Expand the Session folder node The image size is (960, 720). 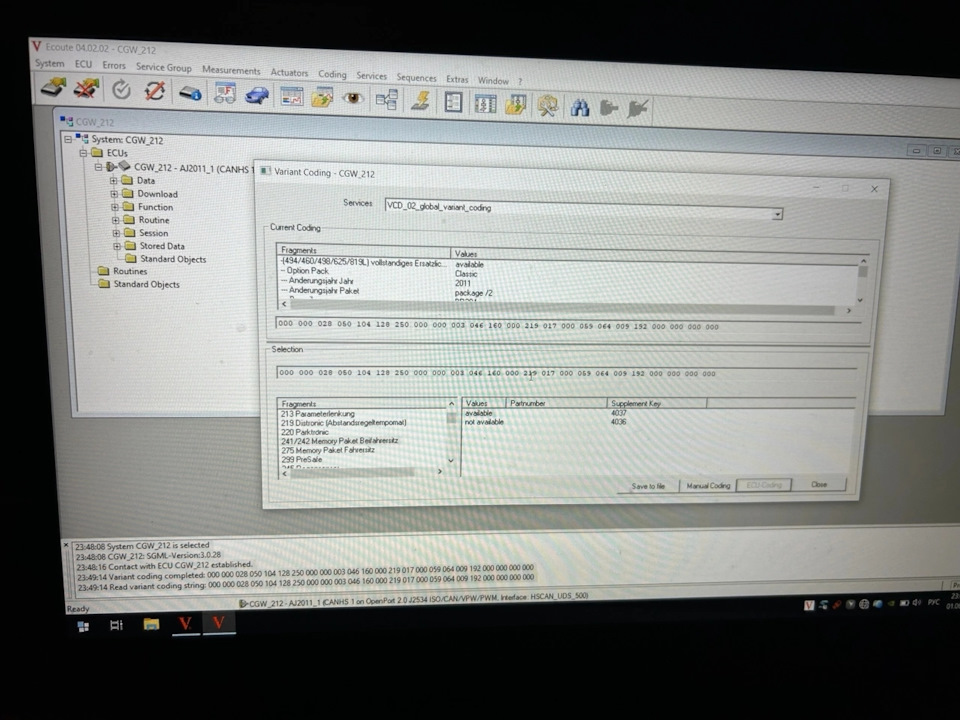click(x=116, y=233)
